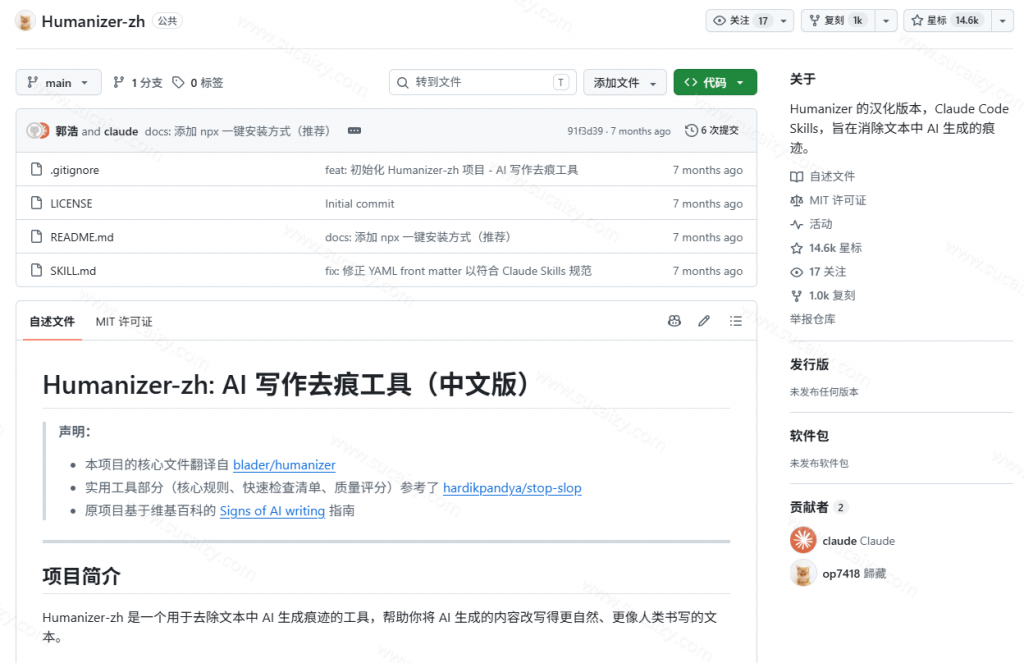Open the 软件包 packages heading
Screen dimensions: 1024x663
[x=809, y=435]
